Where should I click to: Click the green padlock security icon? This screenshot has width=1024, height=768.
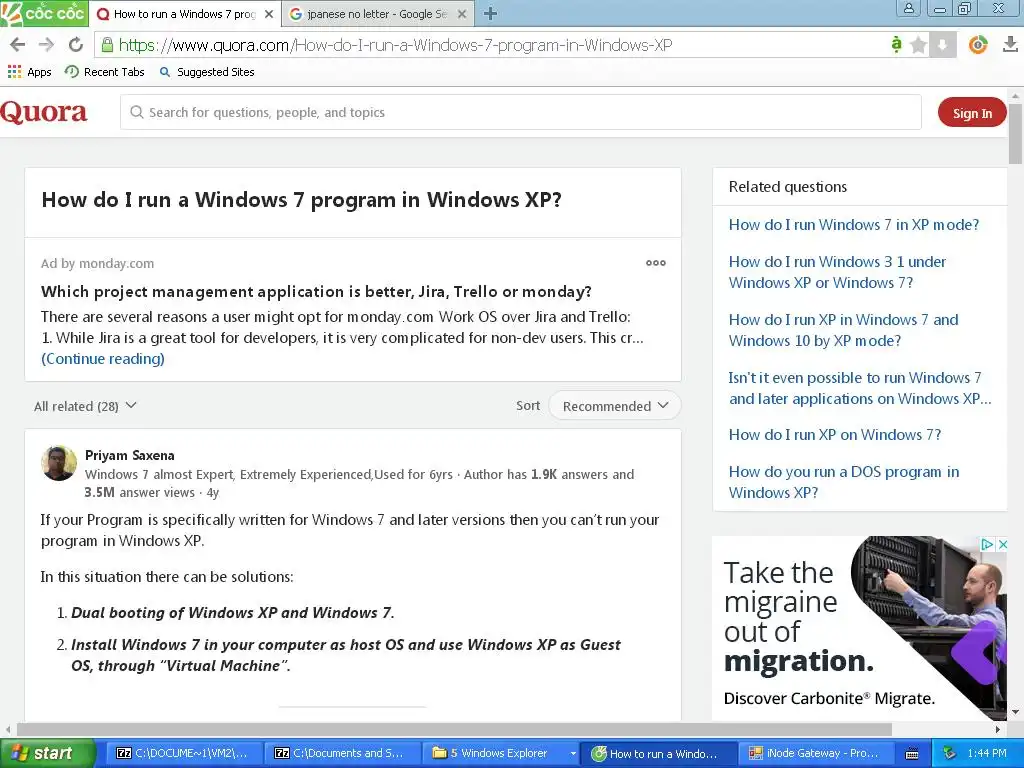coord(107,44)
